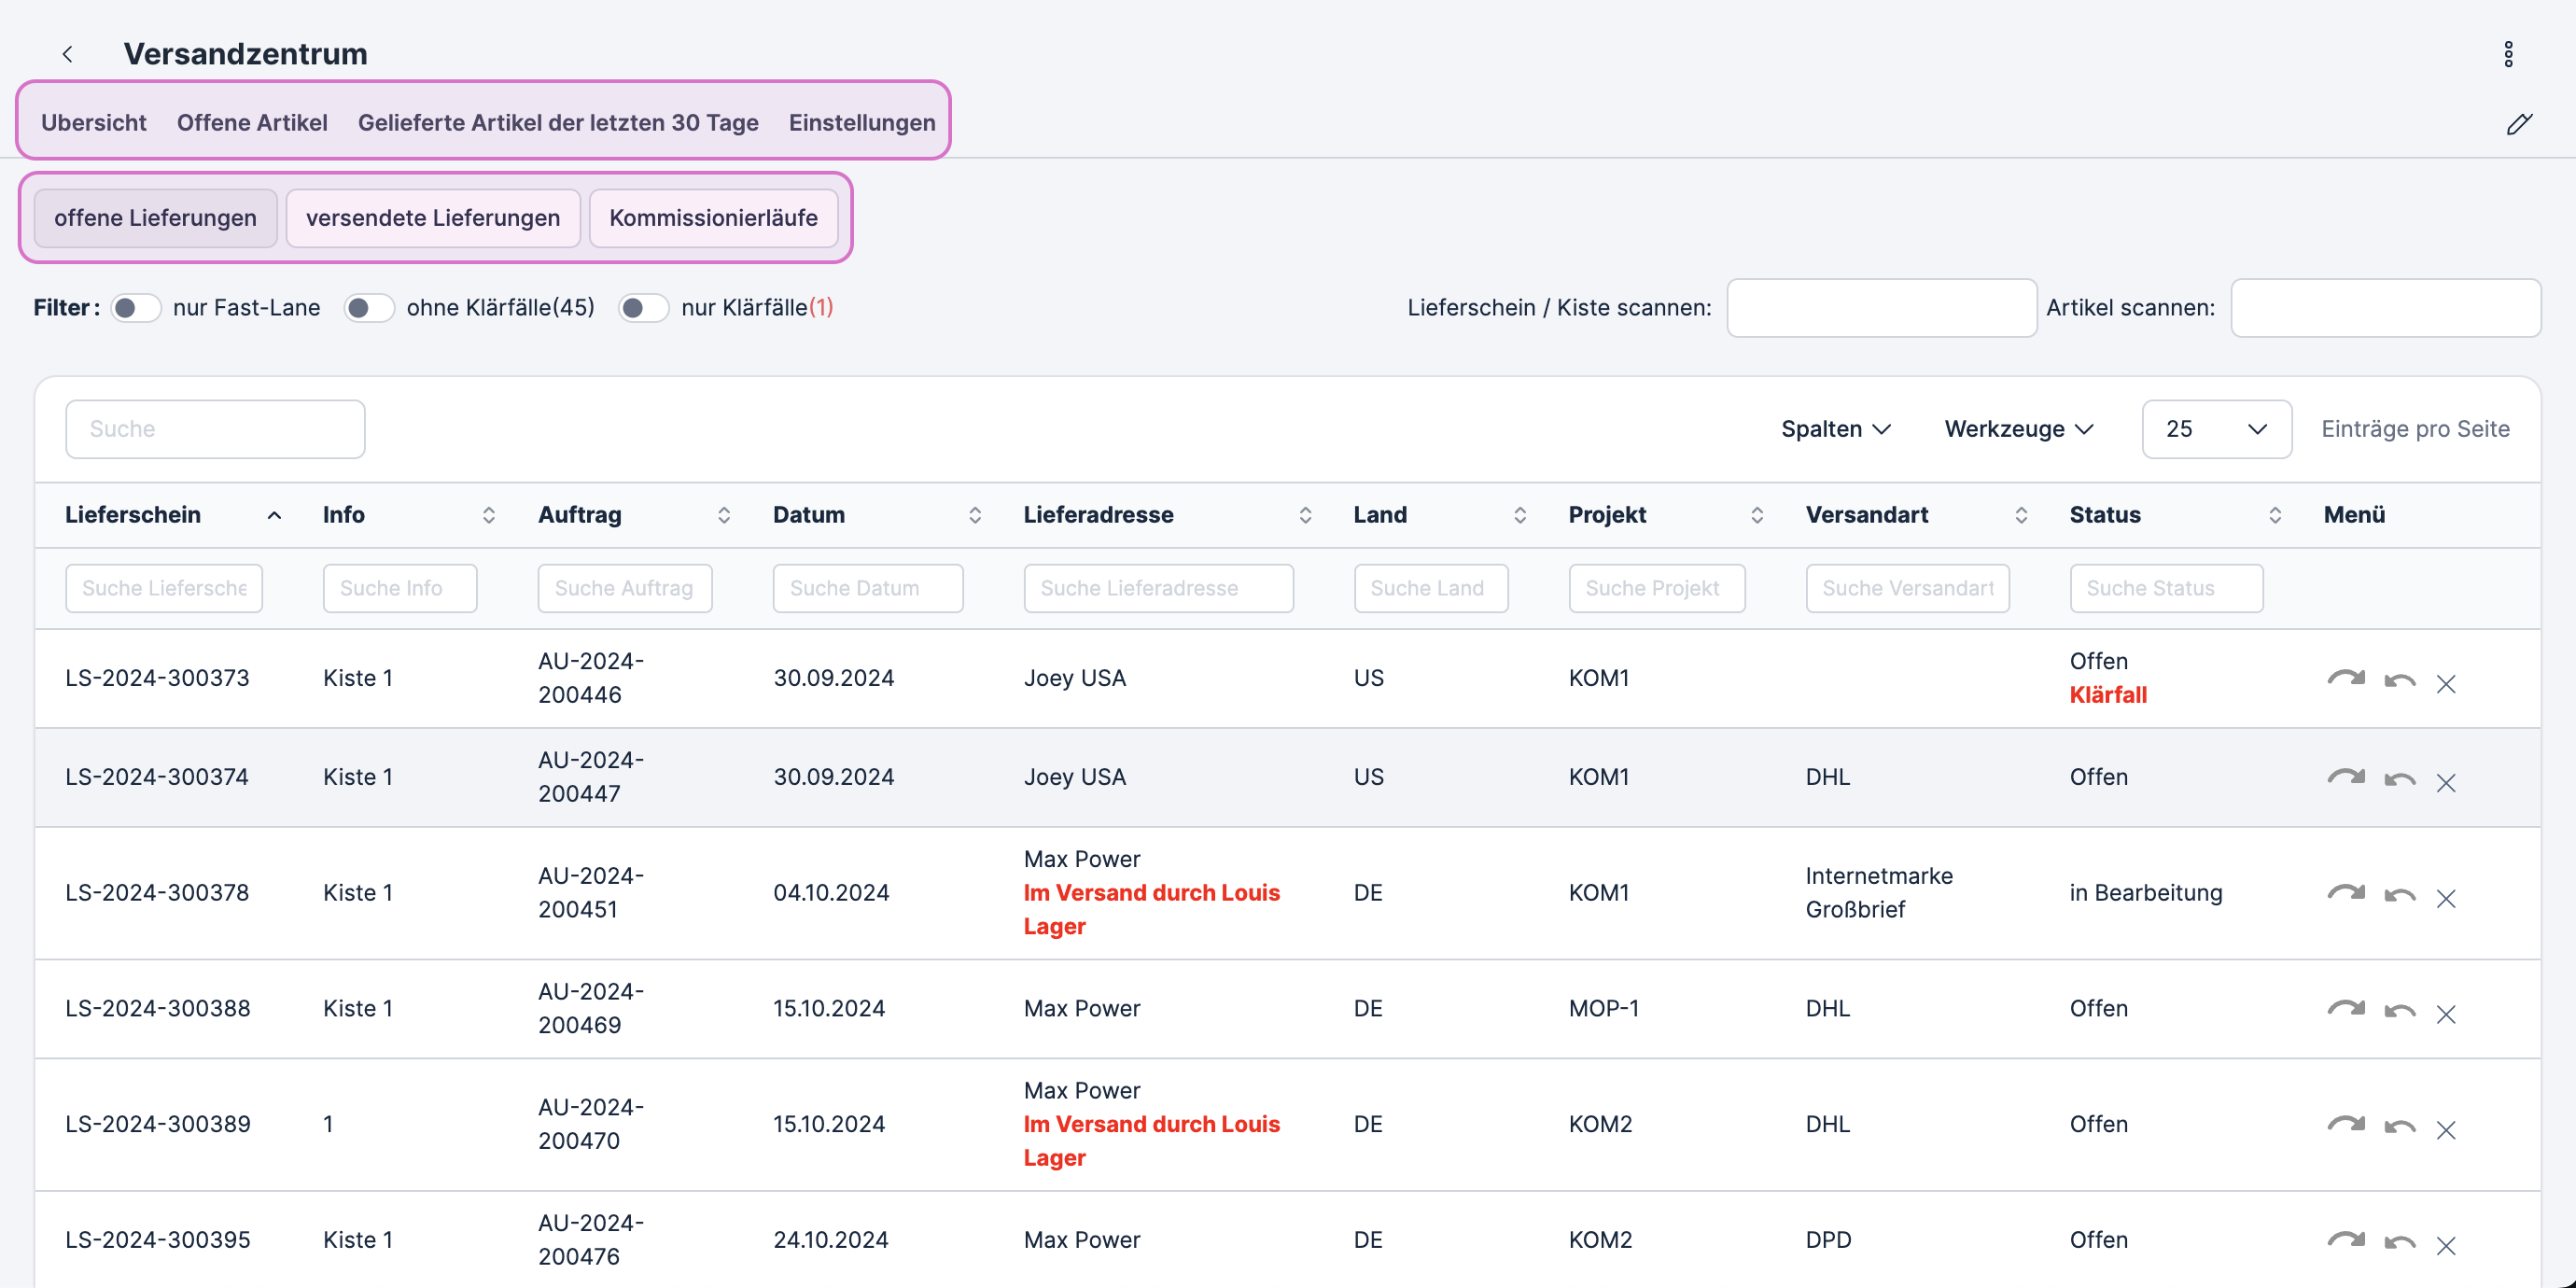Click the Lieferschein / Kiste scannen field
The width and height of the screenshot is (2576, 1288).
click(x=1881, y=308)
